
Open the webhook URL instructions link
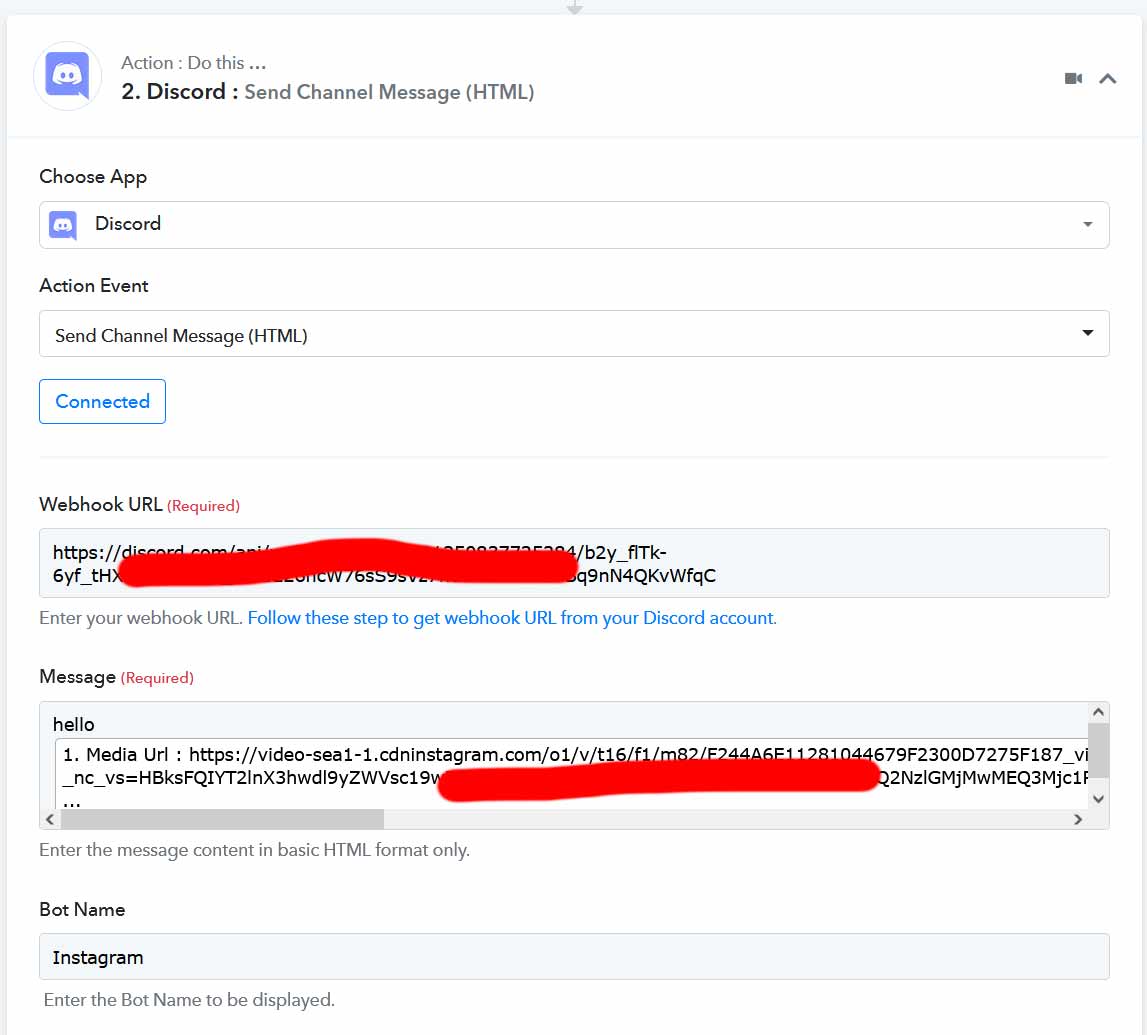point(512,618)
